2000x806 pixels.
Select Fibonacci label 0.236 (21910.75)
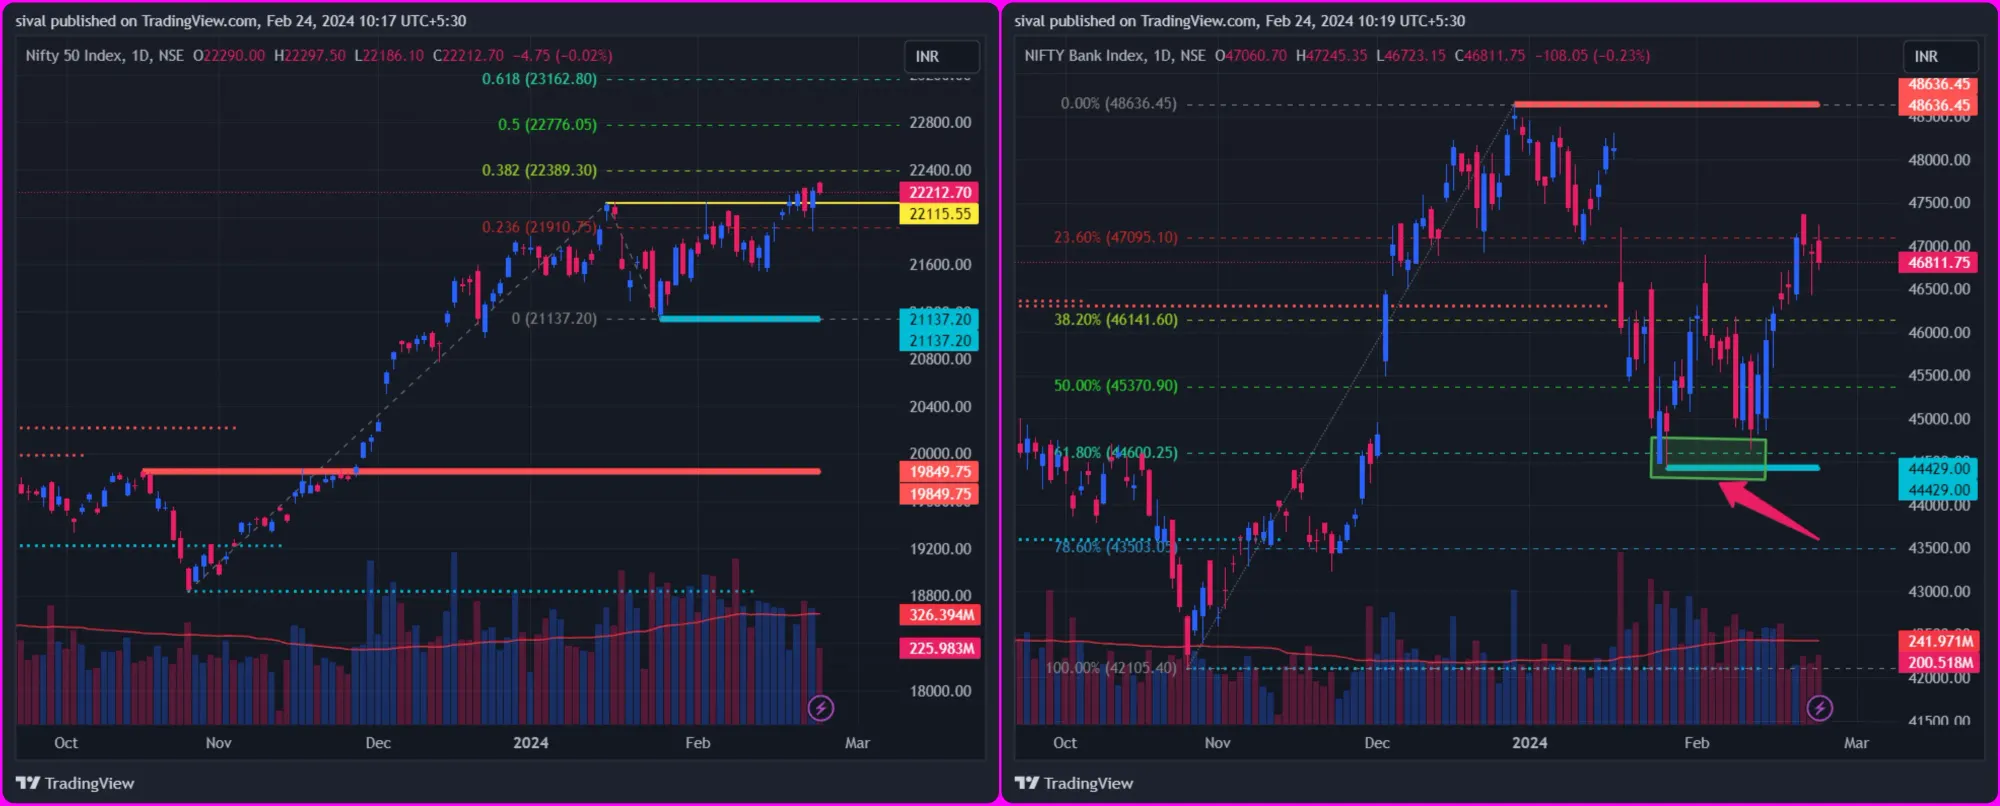(539, 228)
